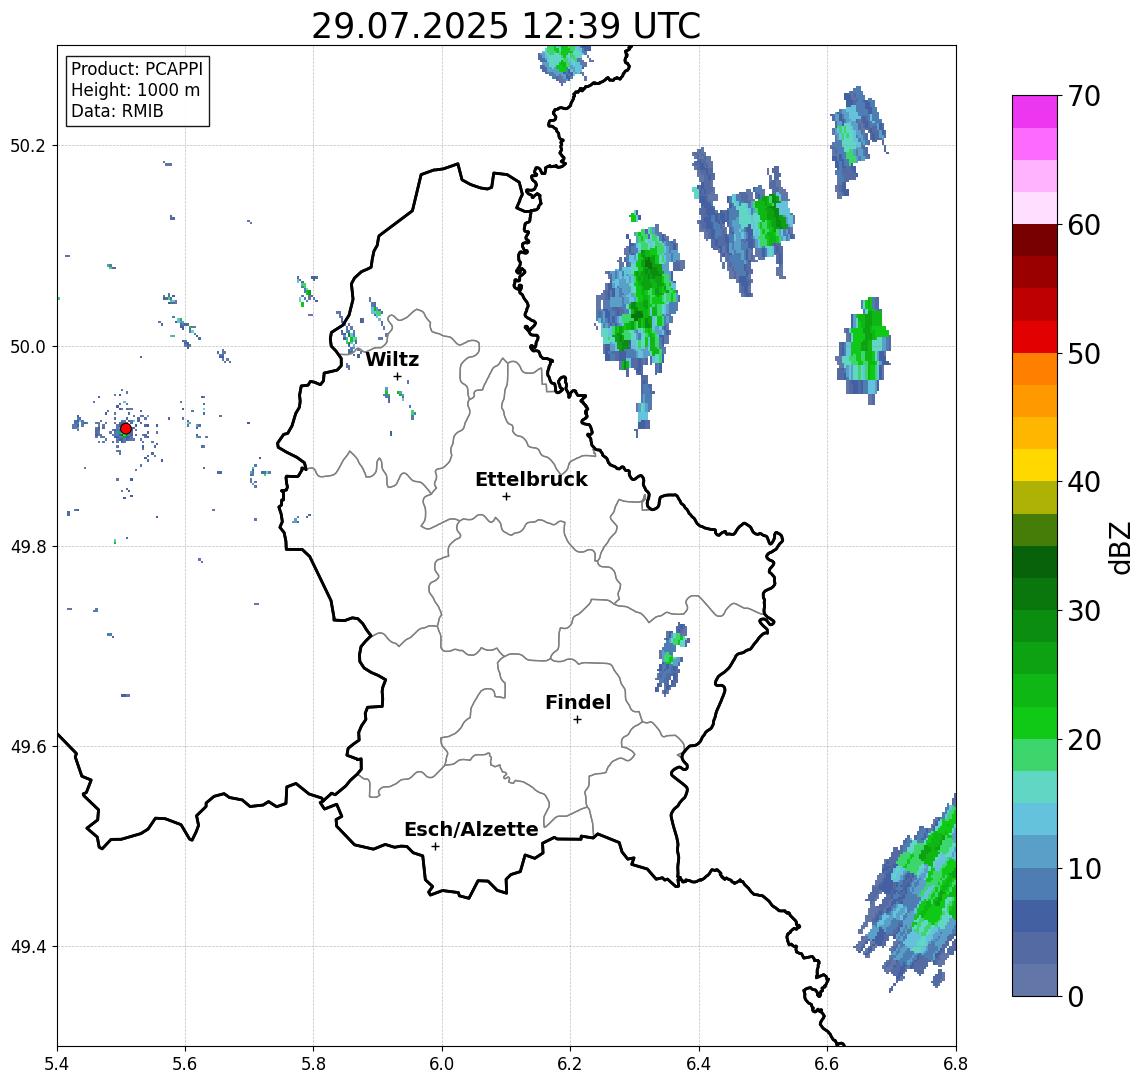Click the colorbar tick label 50
The image size is (1145, 1084).
(x=1084, y=354)
